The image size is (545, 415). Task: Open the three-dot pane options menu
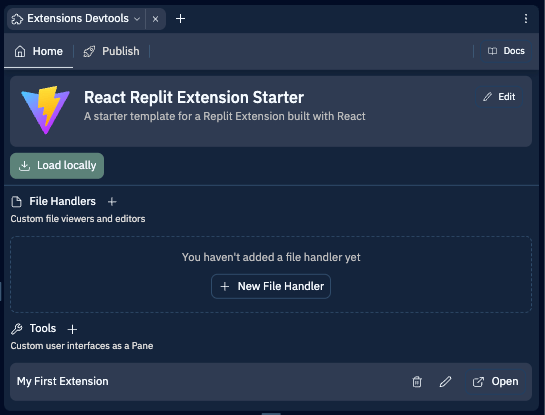click(x=526, y=18)
